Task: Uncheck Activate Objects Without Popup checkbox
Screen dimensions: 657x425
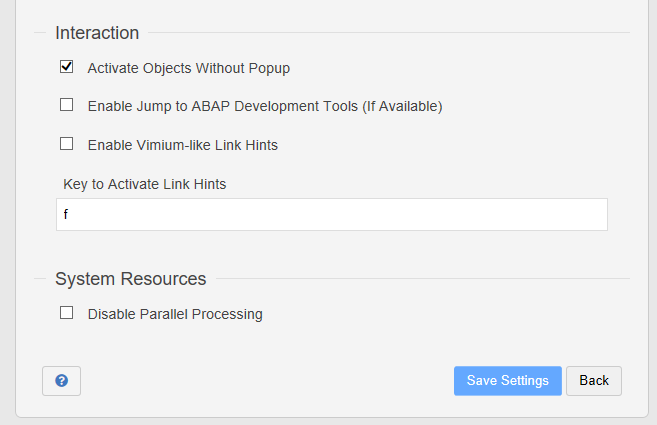Action: (x=67, y=67)
